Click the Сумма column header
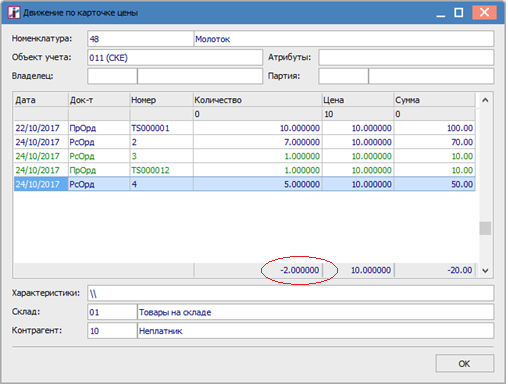 click(x=435, y=100)
